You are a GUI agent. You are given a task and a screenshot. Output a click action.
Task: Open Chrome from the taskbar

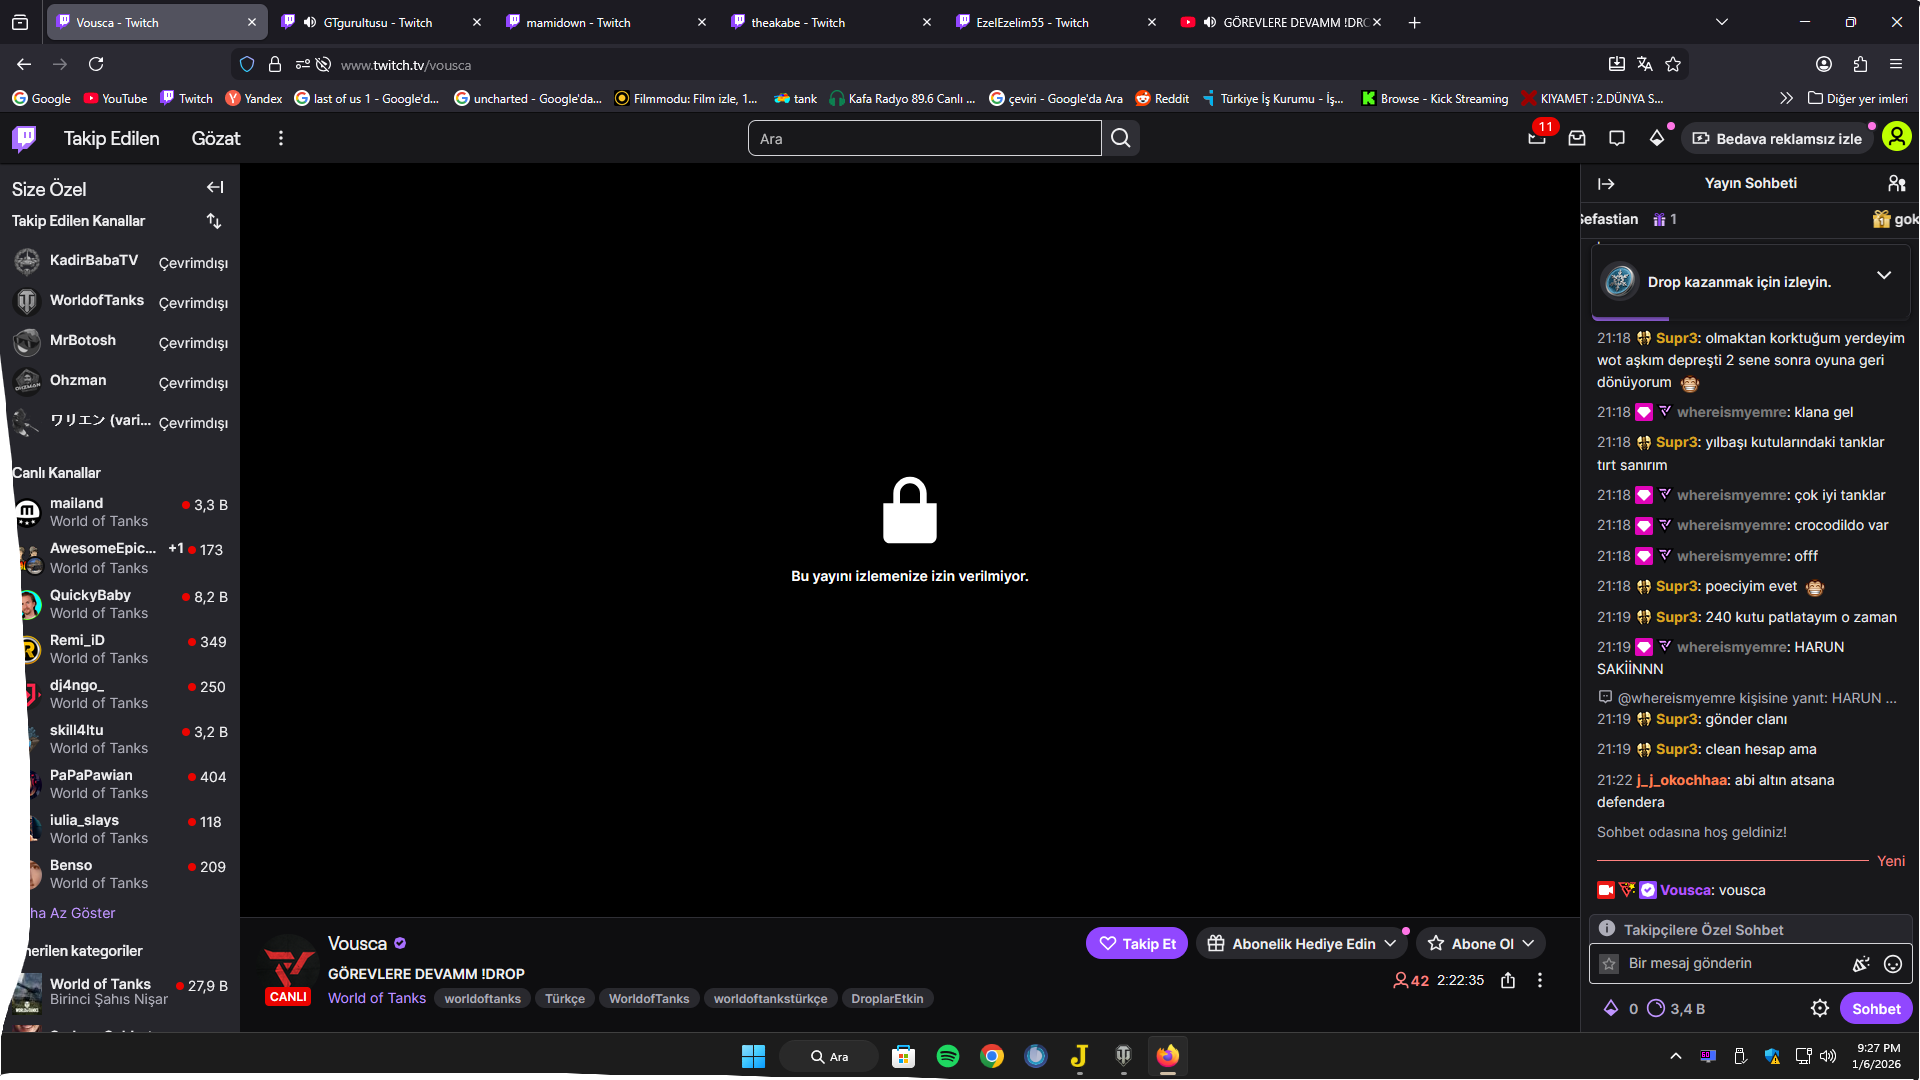pos(992,1056)
